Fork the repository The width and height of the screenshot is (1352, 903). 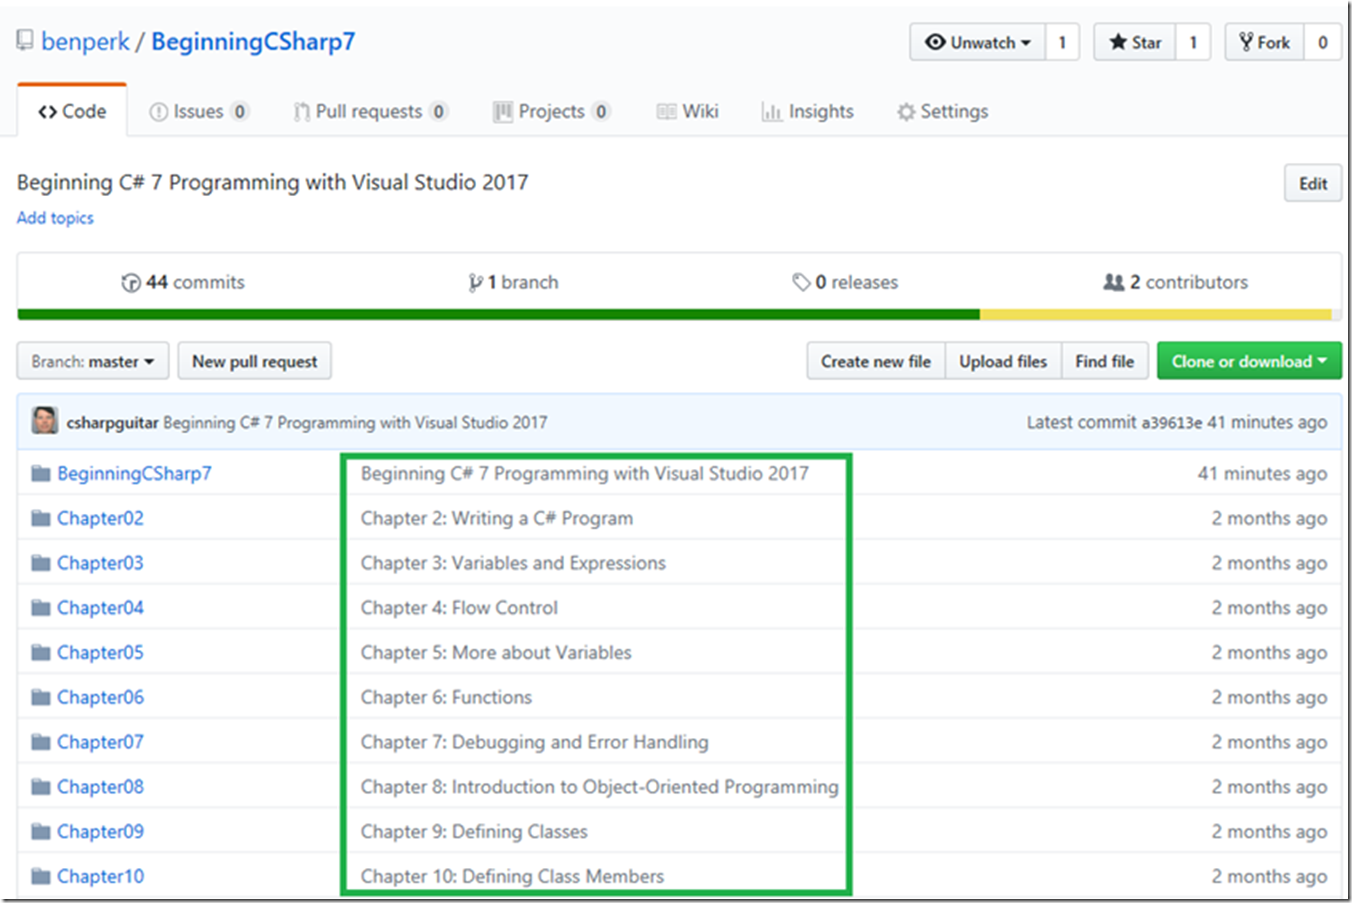[1264, 42]
